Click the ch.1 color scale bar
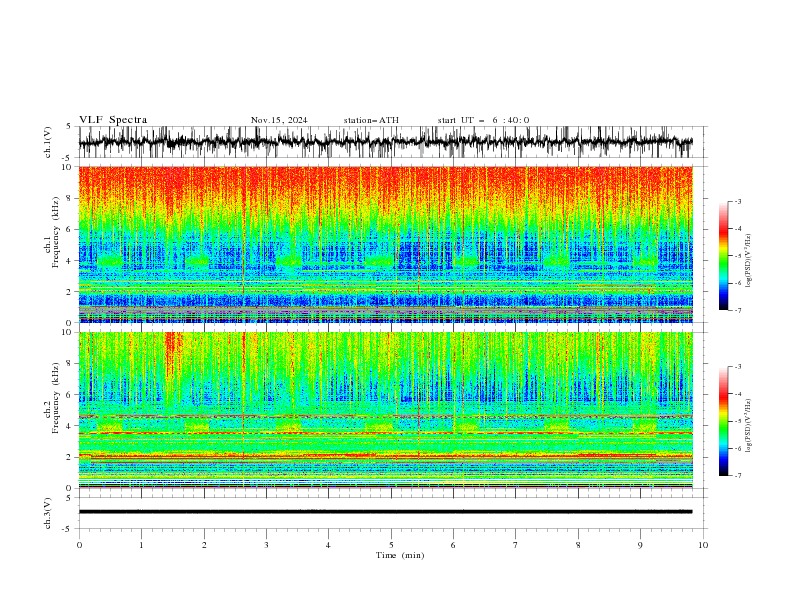This screenshot has height=612, width=792. click(723, 256)
